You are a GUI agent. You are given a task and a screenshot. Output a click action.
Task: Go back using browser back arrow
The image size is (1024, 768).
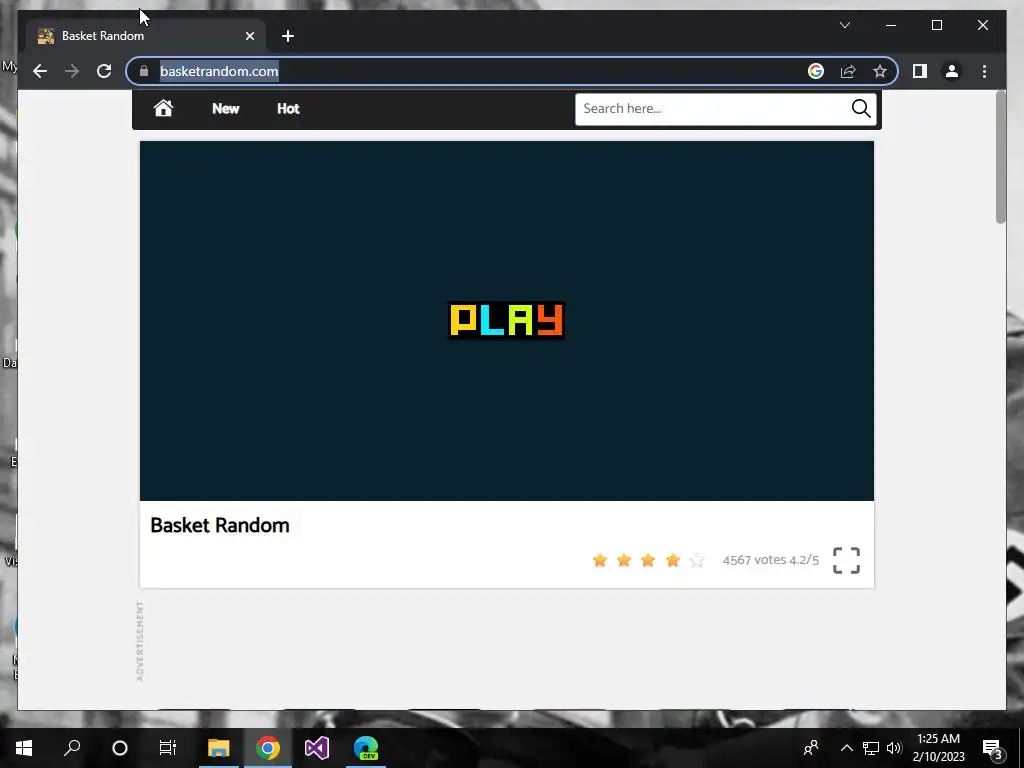pos(40,71)
